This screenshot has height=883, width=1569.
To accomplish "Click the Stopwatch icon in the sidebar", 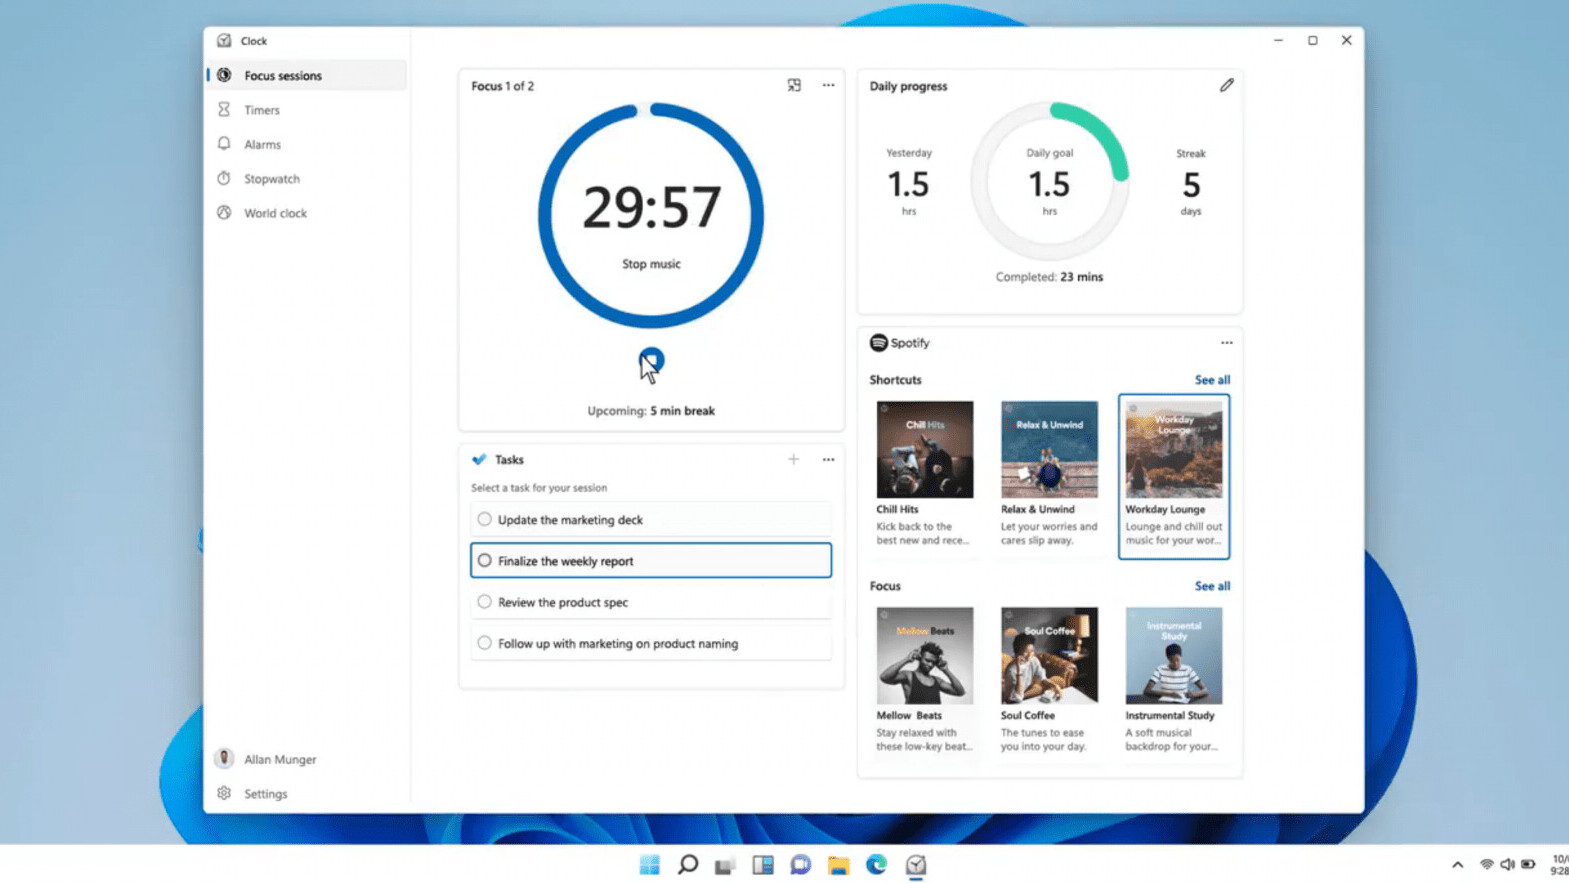I will 224,178.
